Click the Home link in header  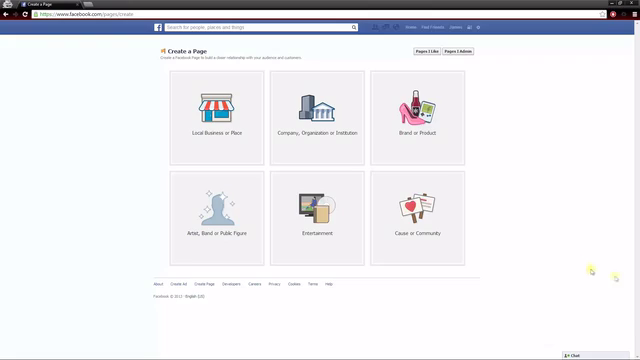point(411,27)
